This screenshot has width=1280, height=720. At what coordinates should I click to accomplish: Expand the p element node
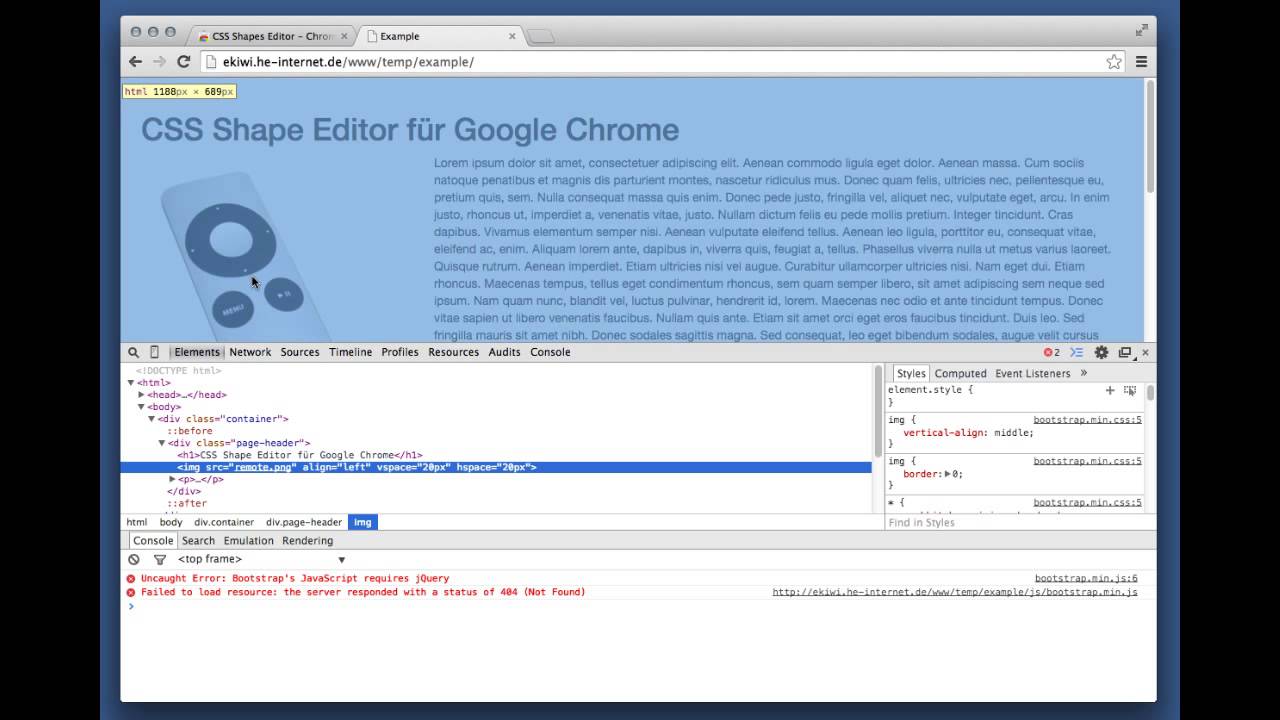(172, 479)
